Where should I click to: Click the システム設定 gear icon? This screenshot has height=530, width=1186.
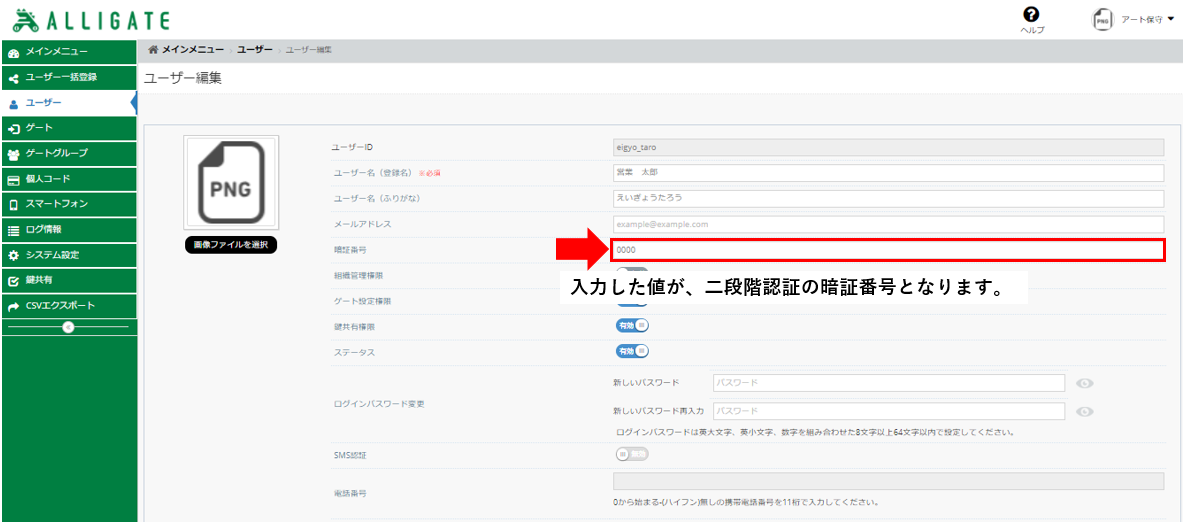tap(13, 256)
